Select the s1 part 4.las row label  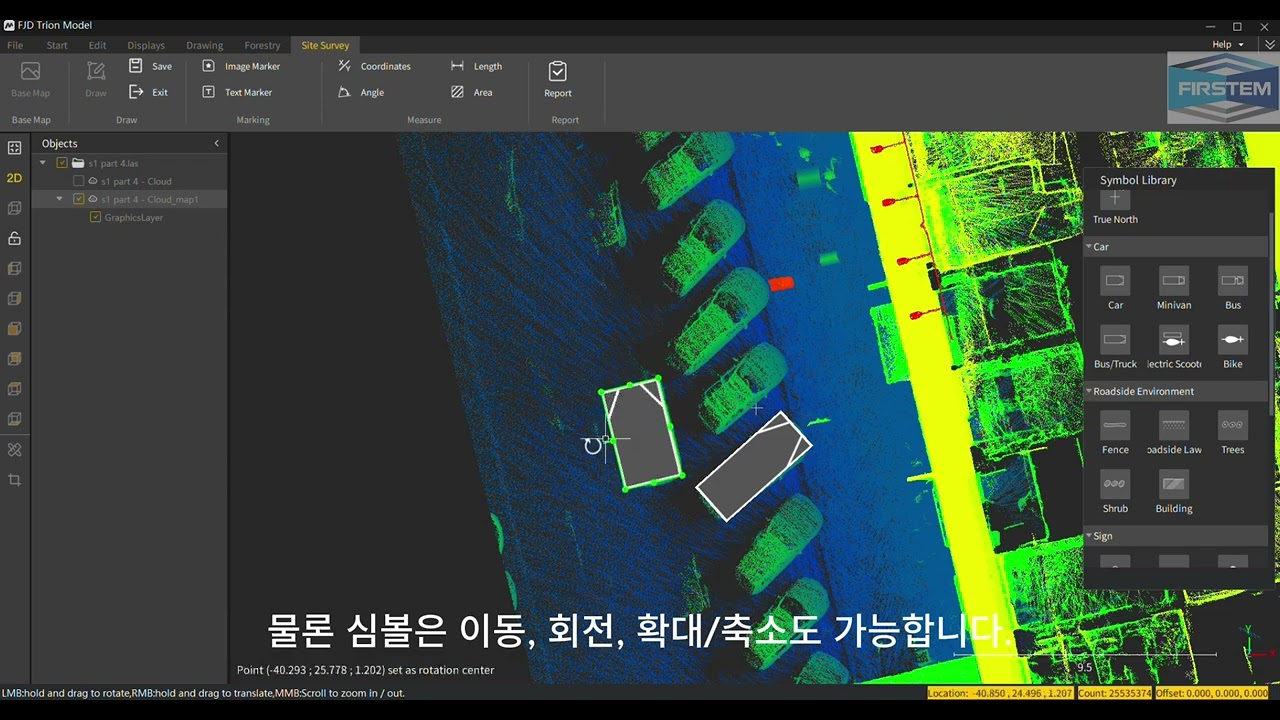(x=113, y=163)
